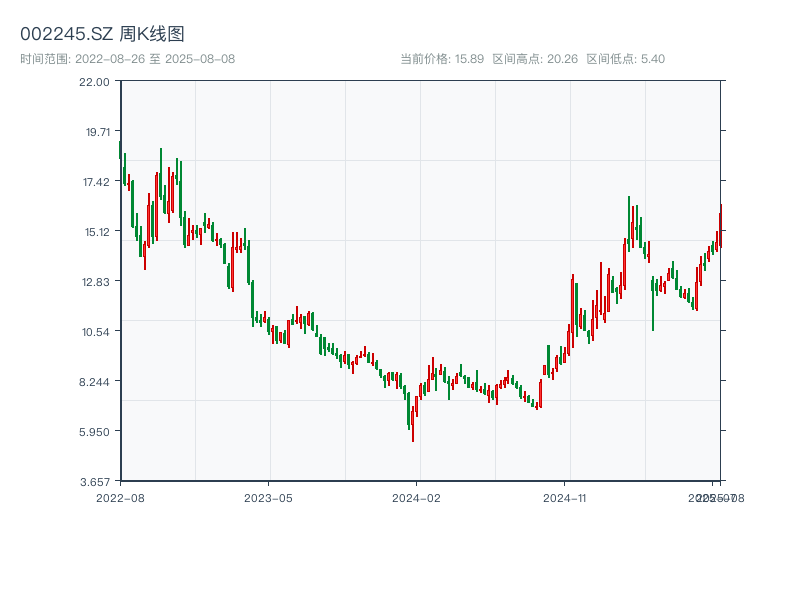
Task: Click the 区间低点 5.40 label
Action: pyautogui.click(x=625, y=59)
